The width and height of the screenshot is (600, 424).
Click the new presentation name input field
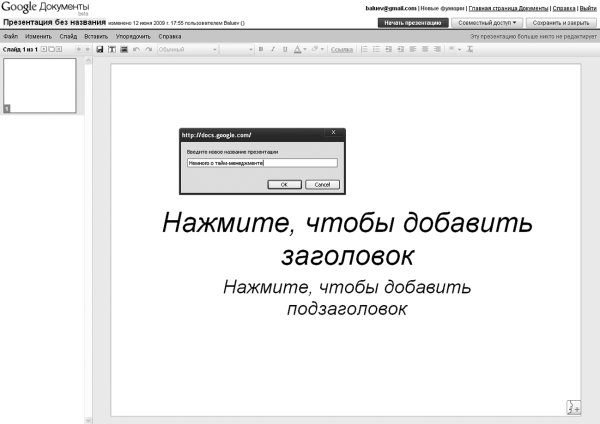[262, 163]
